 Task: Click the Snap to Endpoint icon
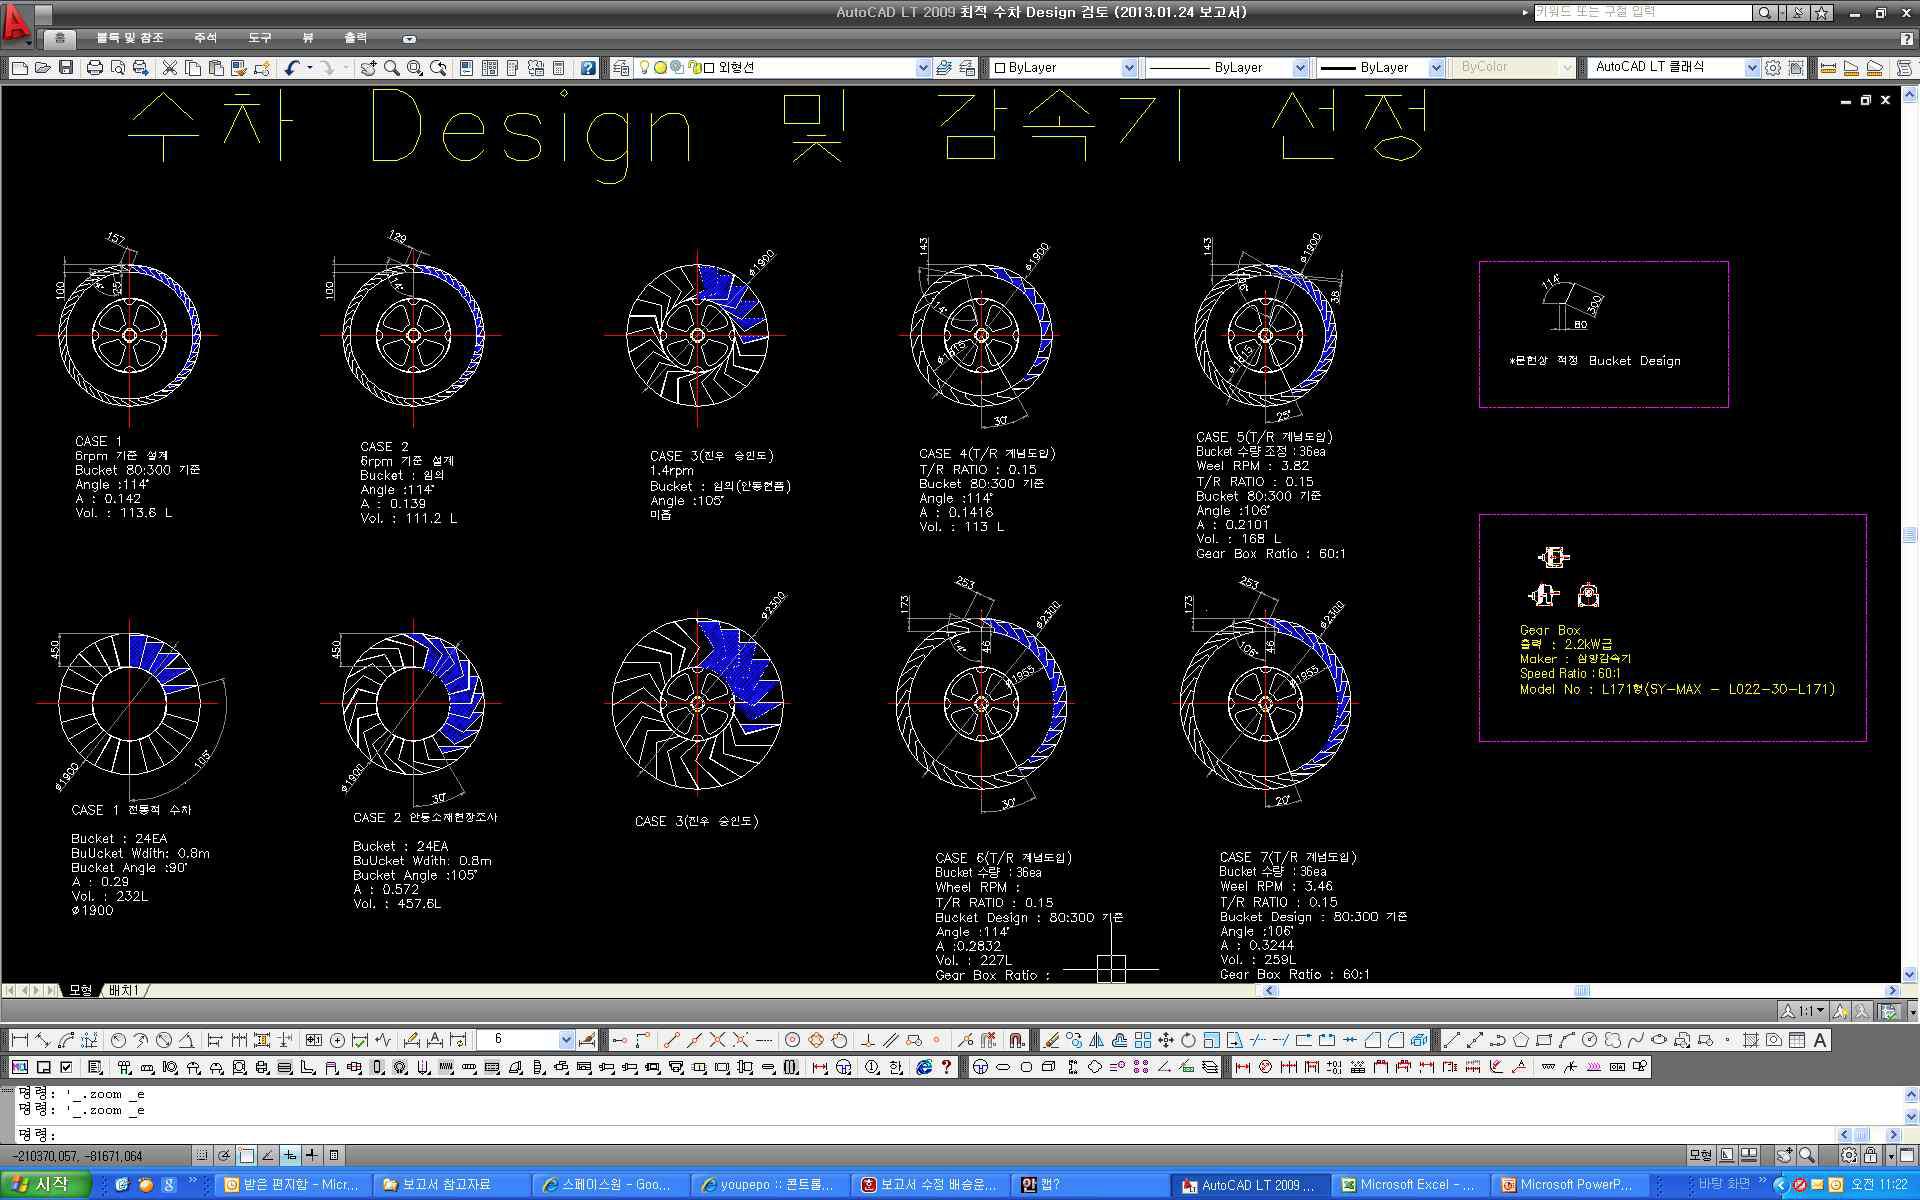click(670, 1040)
